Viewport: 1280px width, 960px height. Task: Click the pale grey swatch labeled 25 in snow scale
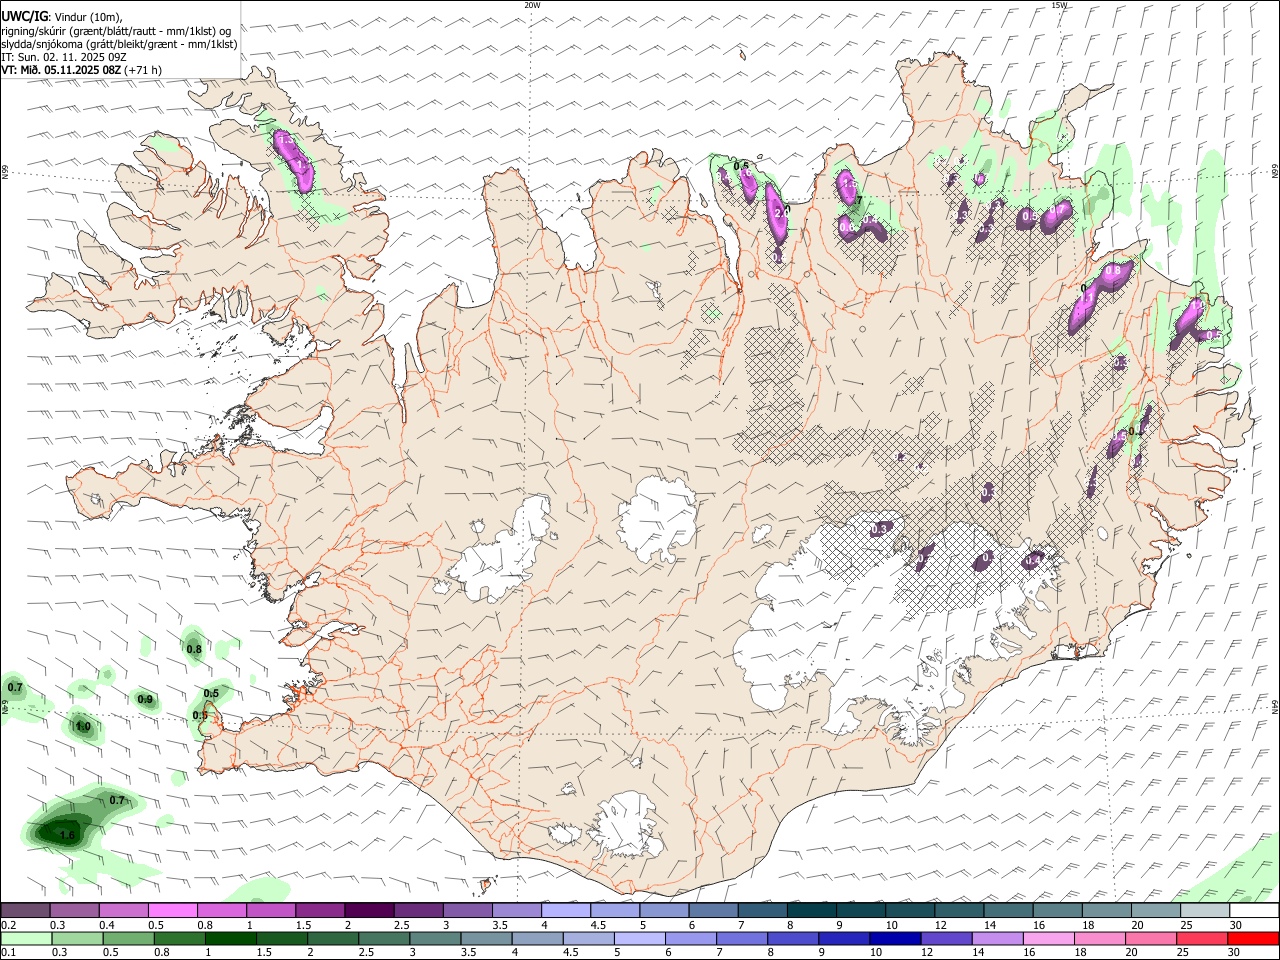pyautogui.click(x=1205, y=910)
